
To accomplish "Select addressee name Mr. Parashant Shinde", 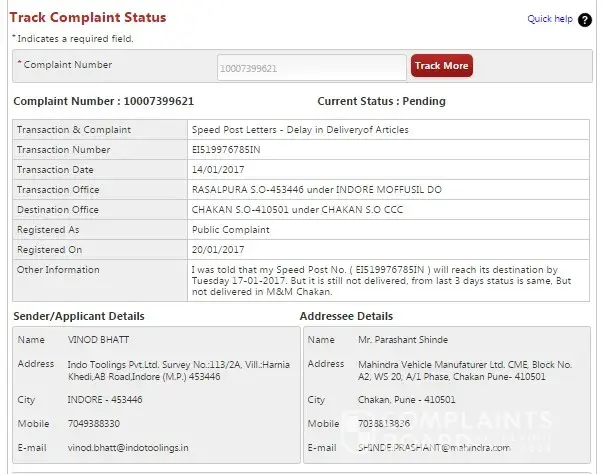I will click(403, 340).
